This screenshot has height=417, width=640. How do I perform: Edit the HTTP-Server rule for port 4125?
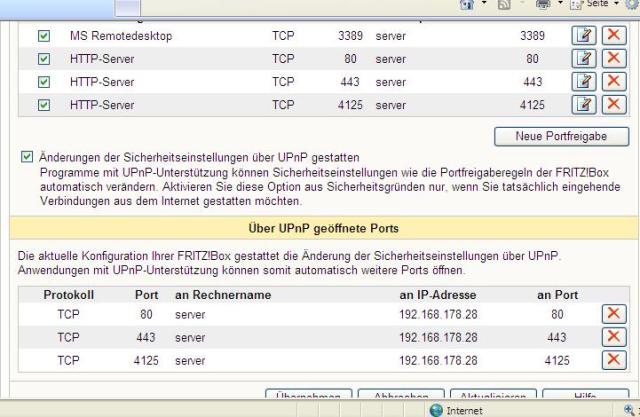[584, 104]
